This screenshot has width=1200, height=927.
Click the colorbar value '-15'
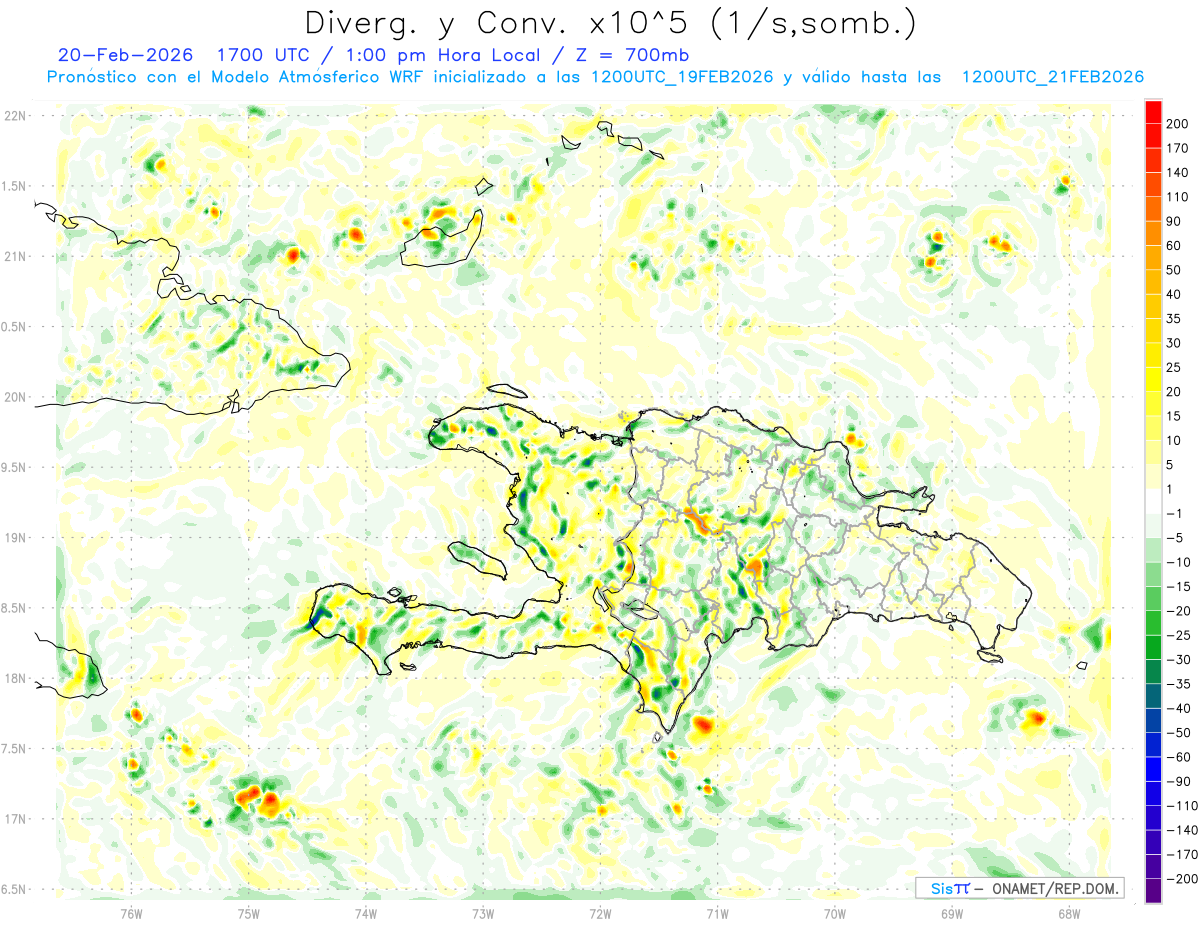pos(1180,587)
